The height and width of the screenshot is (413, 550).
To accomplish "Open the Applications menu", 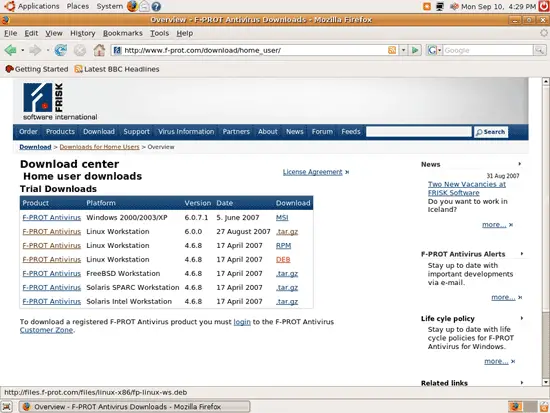I will pos(39,6).
